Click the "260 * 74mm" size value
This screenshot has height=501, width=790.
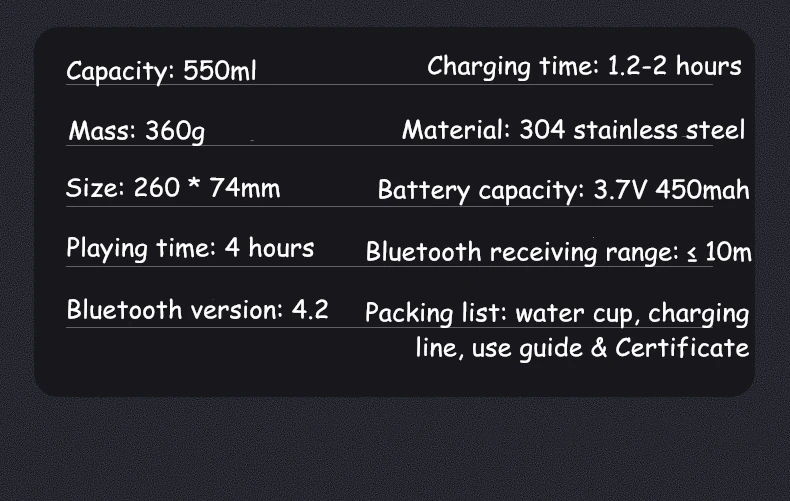tap(207, 188)
